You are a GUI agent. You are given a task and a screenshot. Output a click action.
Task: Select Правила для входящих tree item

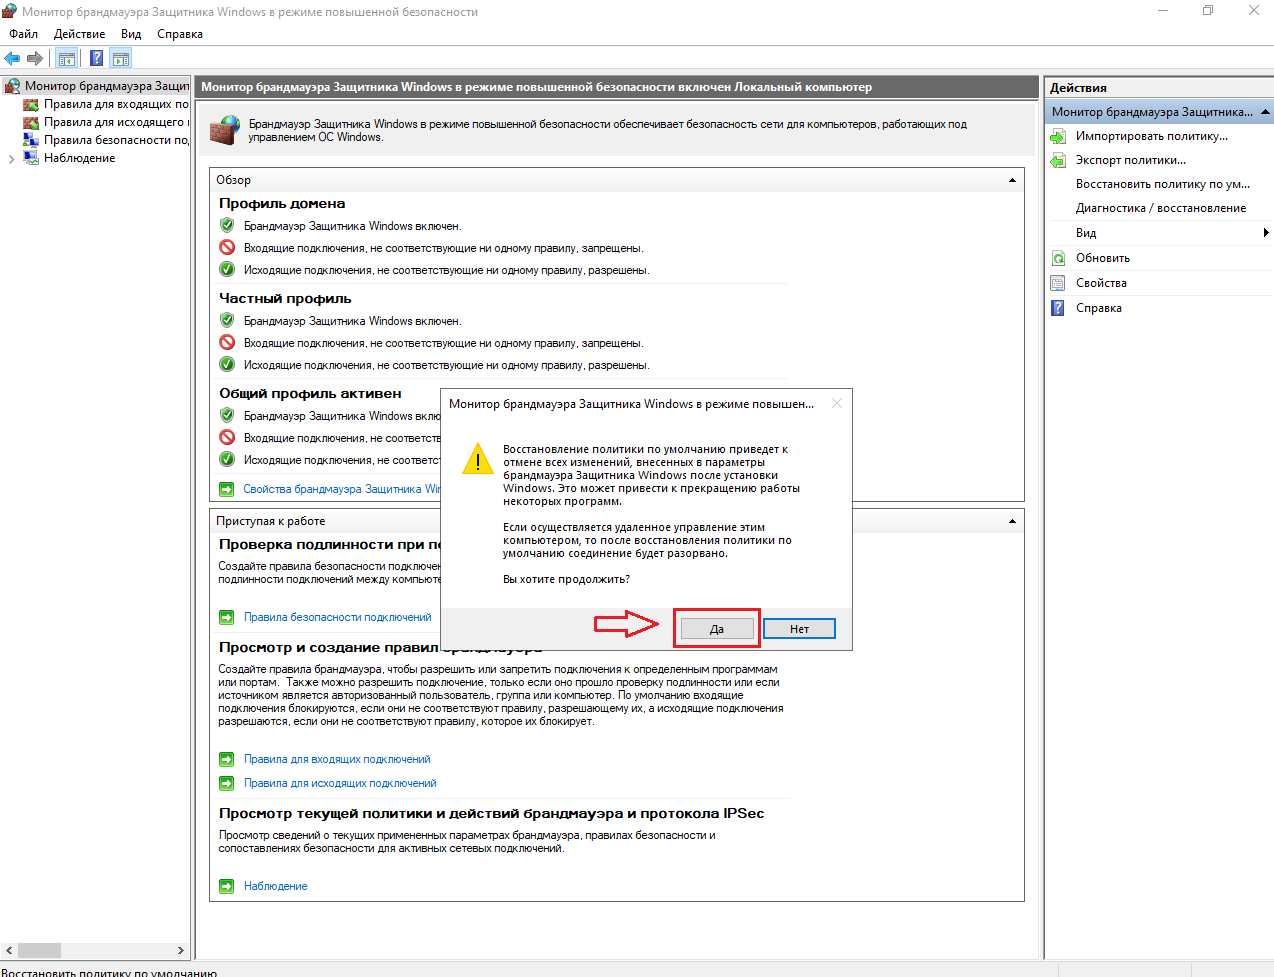click(x=116, y=104)
